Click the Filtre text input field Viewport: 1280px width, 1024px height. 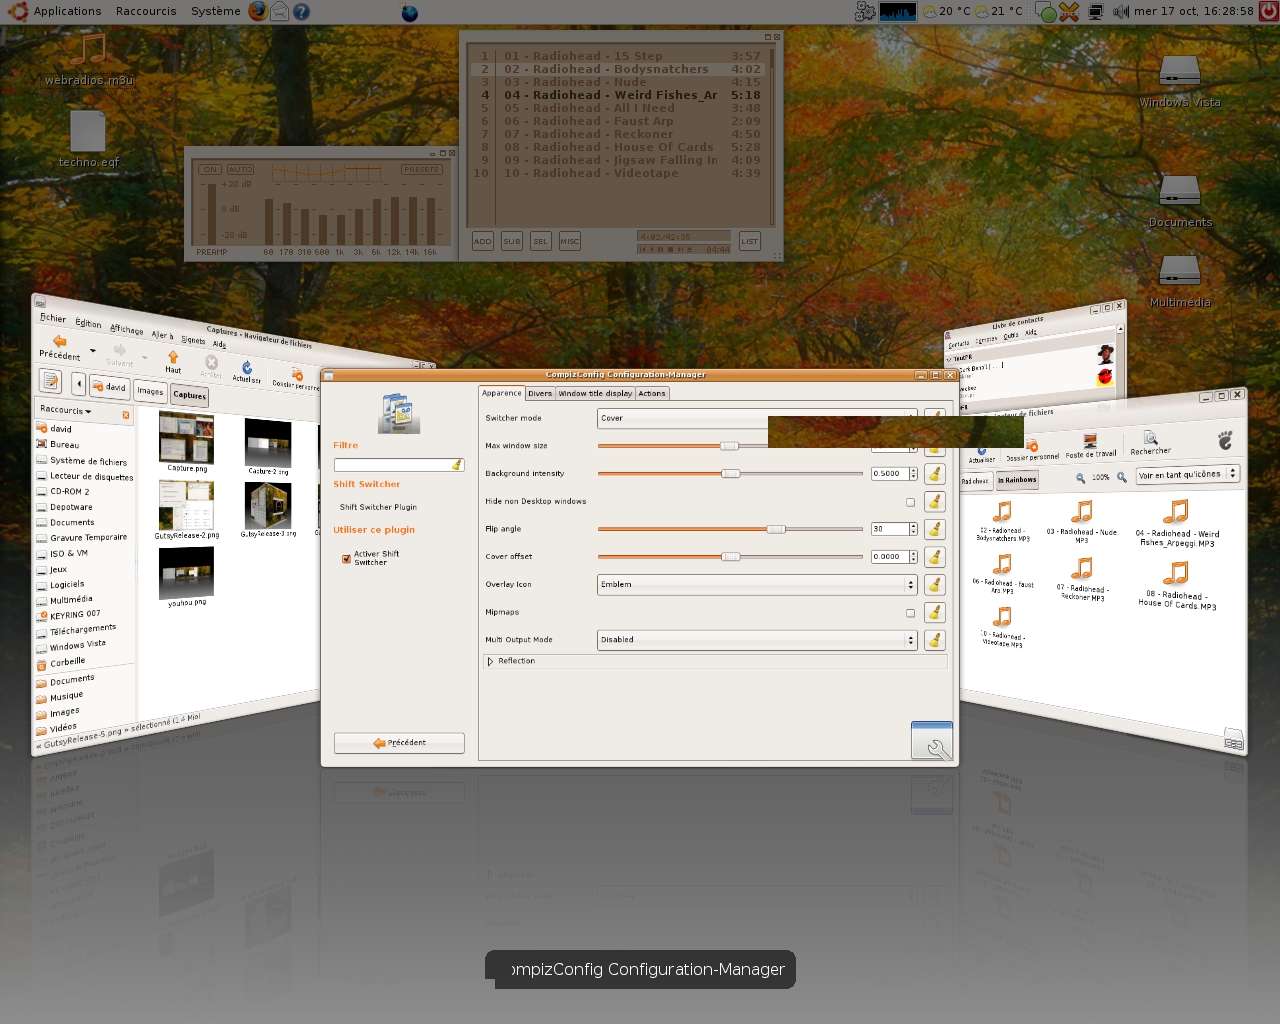point(392,465)
